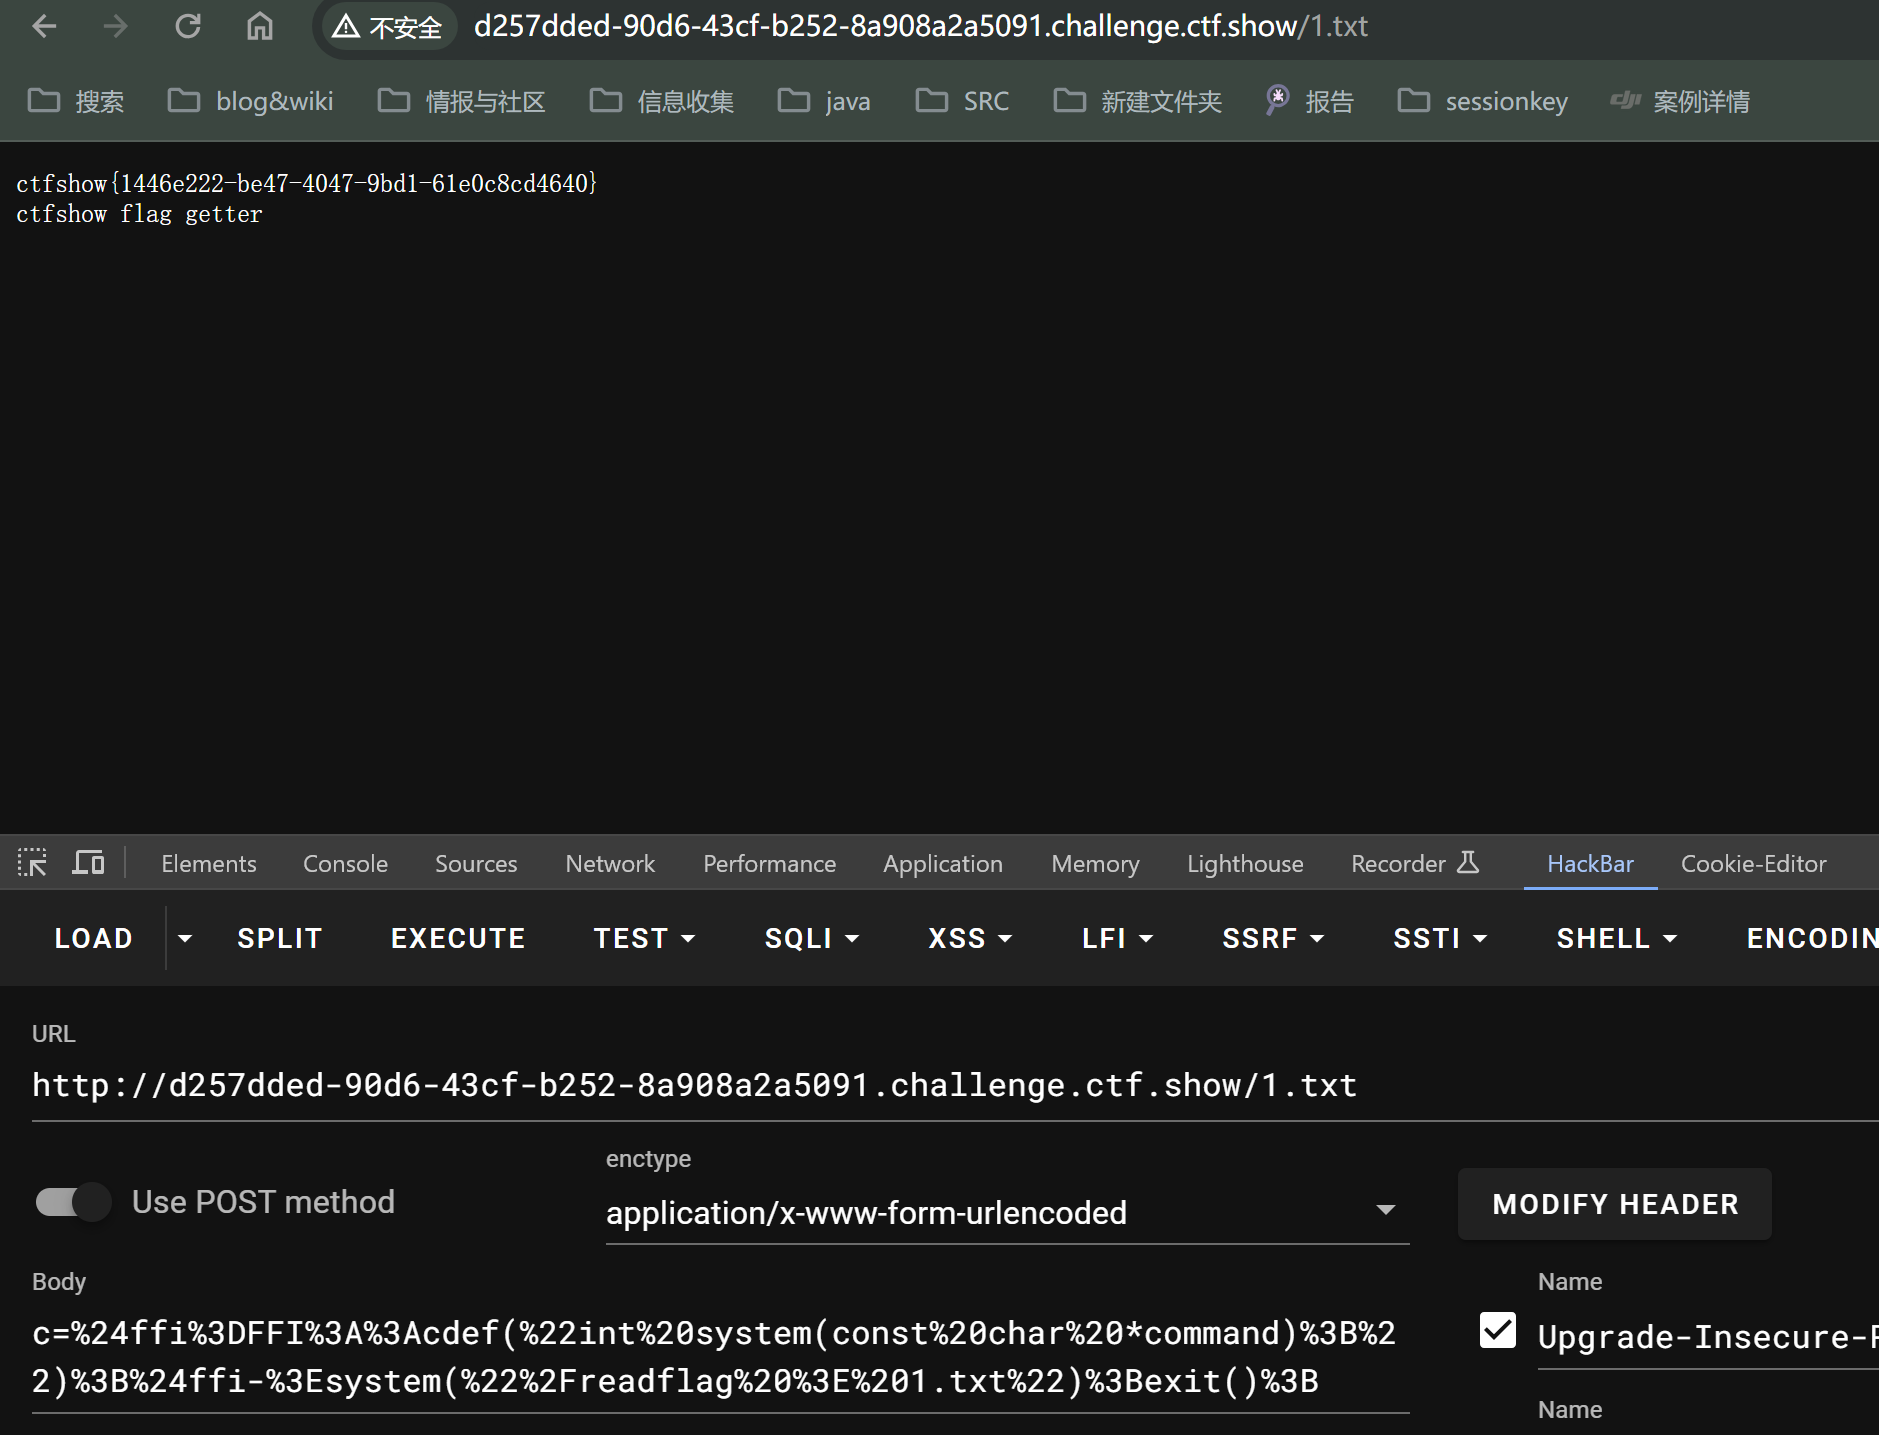Click the HackBar LOAD button

pyautogui.click(x=93, y=938)
